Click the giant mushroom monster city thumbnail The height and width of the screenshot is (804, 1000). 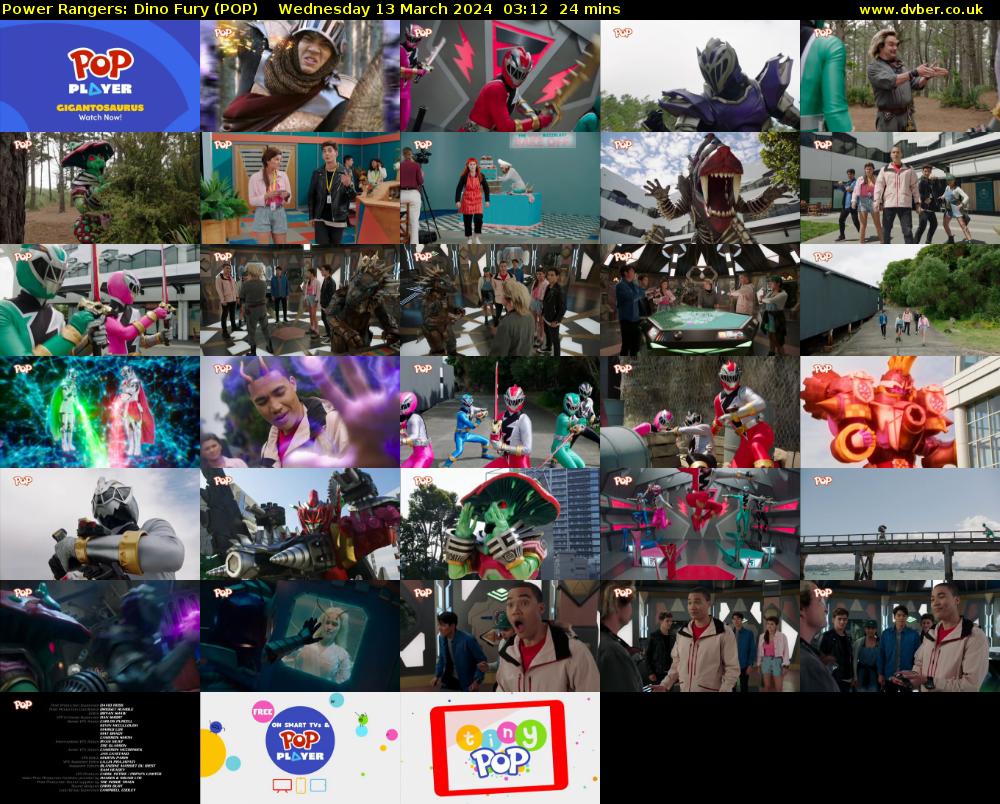(500, 524)
